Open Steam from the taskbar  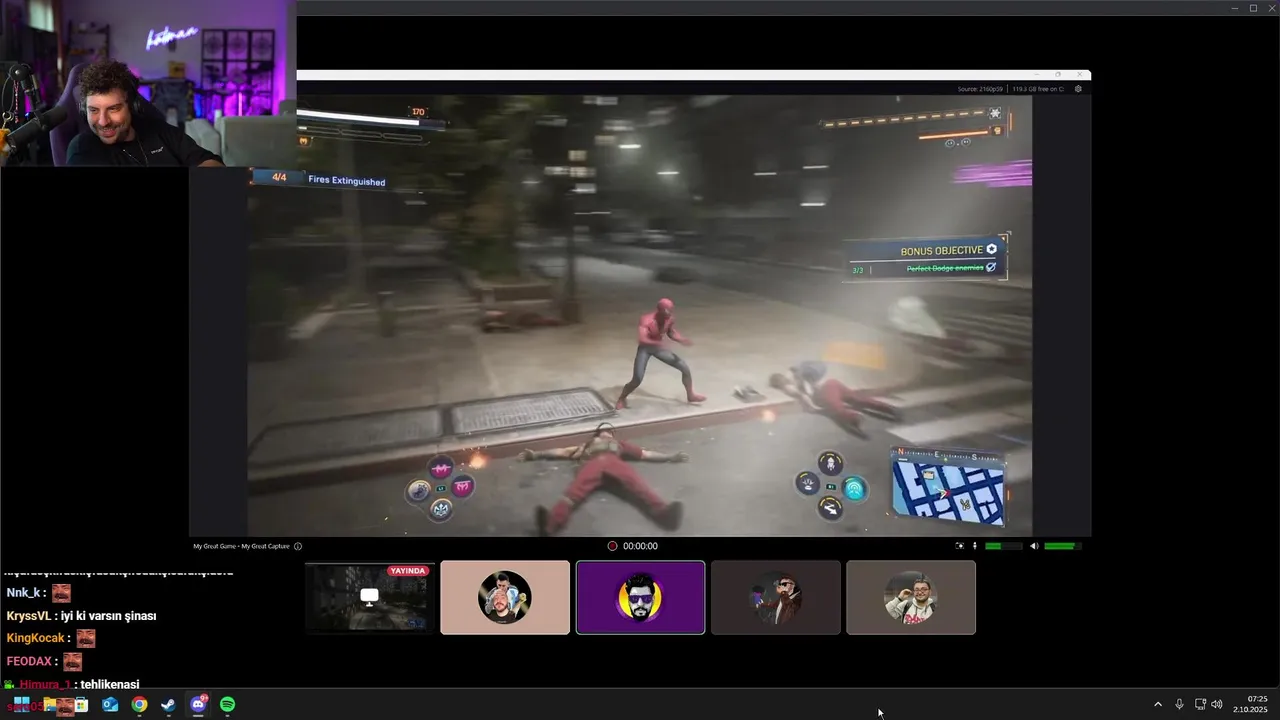[168, 705]
